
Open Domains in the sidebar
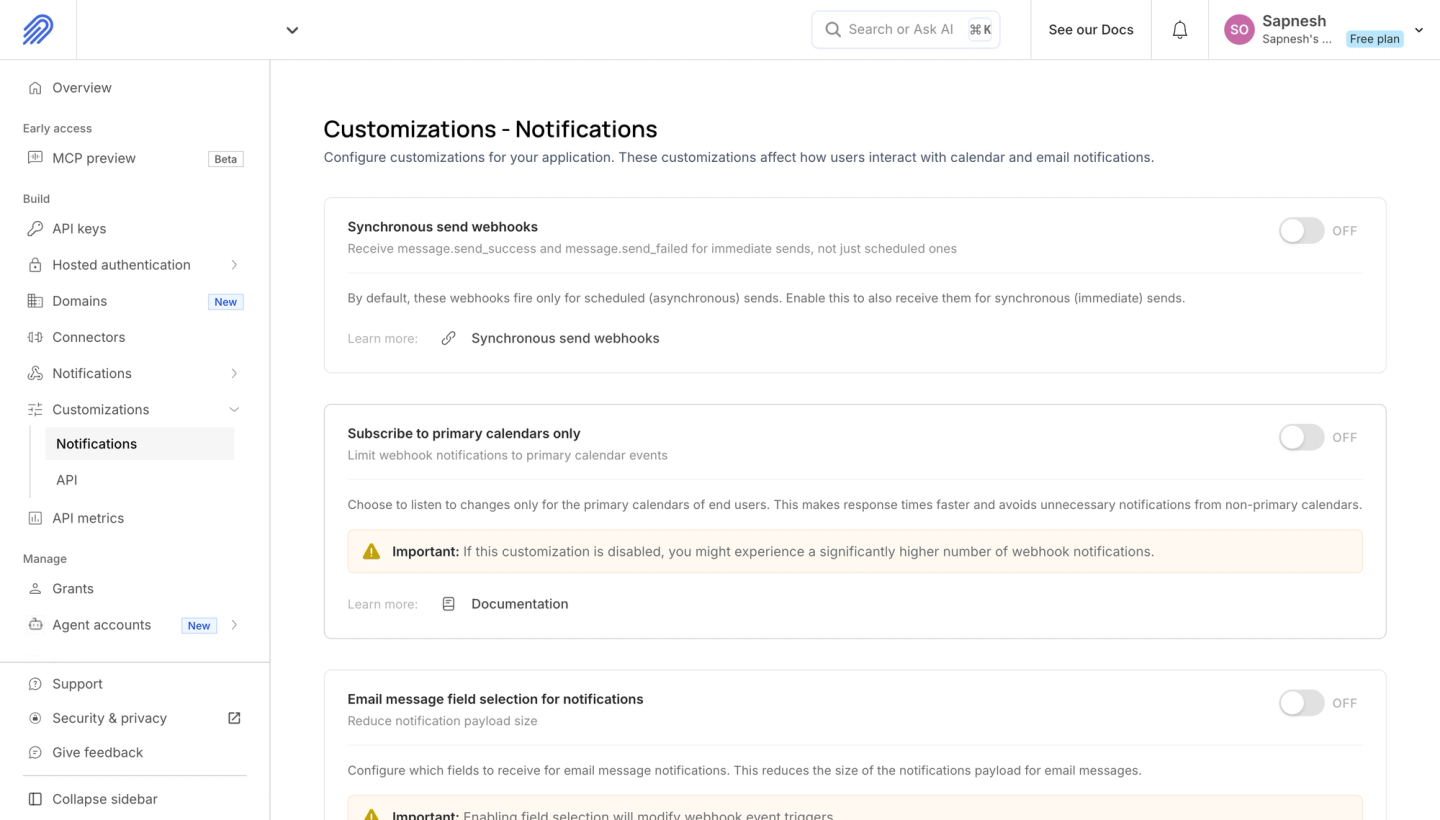(79, 301)
